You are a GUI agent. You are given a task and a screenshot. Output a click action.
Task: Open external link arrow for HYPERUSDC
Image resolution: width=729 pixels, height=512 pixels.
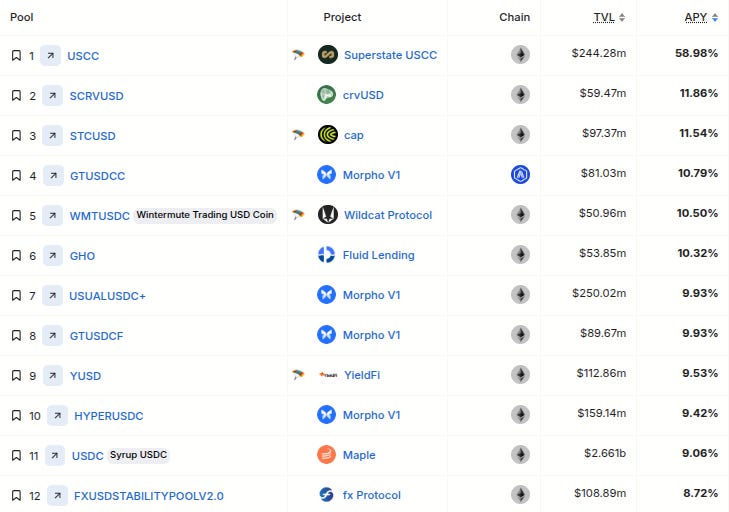click(x=58, y=416)
